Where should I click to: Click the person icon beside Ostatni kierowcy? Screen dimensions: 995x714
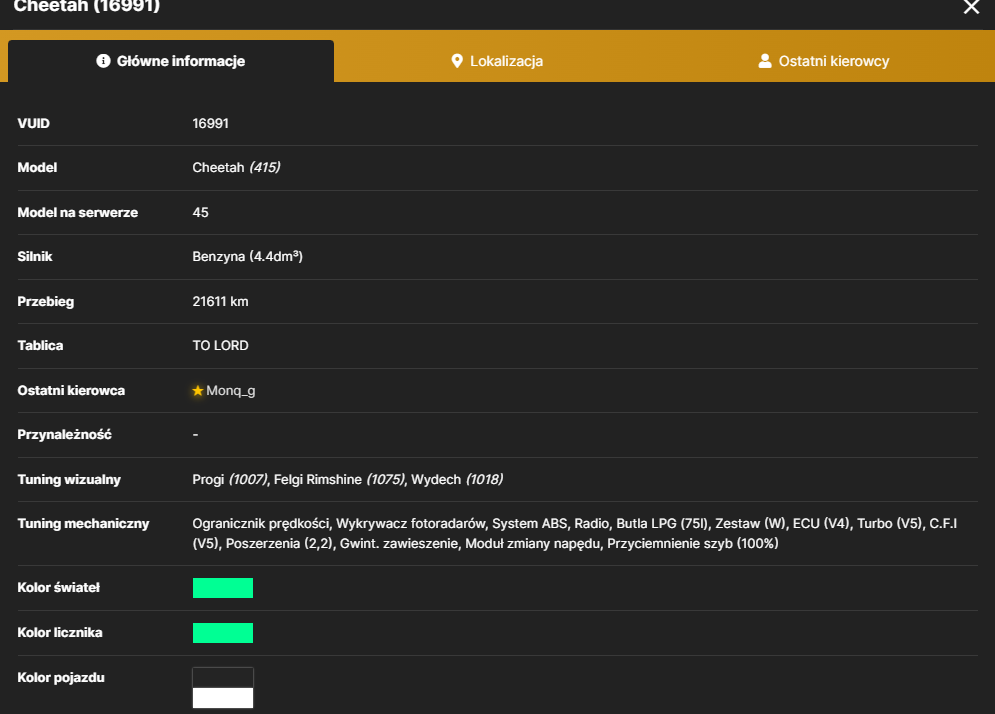[765, 61]
